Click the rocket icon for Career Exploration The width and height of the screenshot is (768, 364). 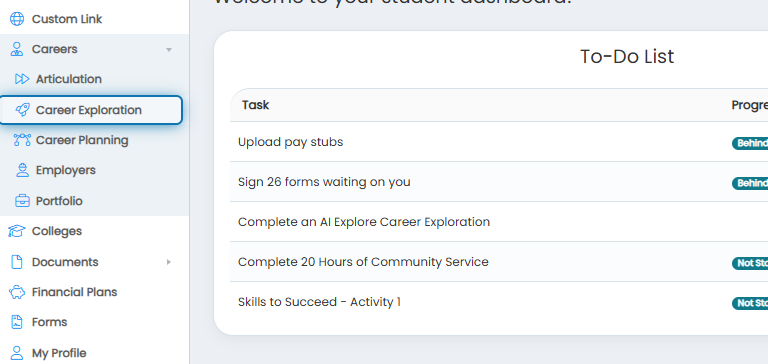click(22, 110)
